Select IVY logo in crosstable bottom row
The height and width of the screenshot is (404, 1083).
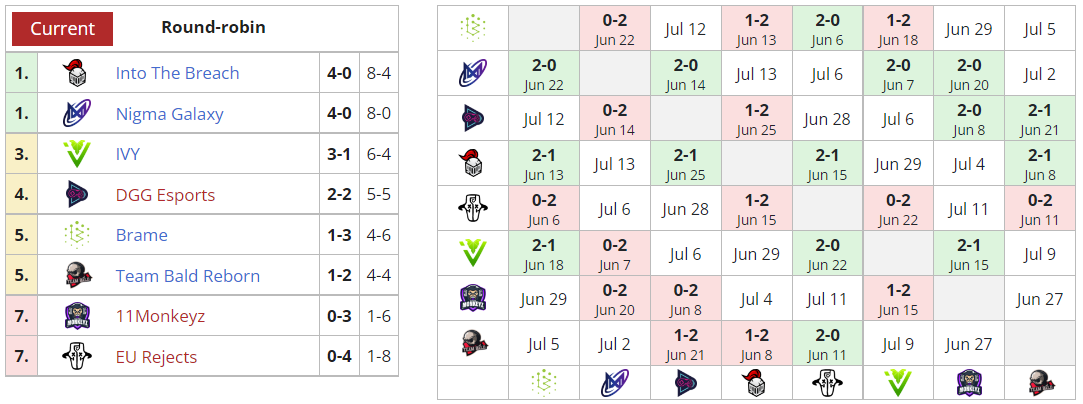coord(898,382)
